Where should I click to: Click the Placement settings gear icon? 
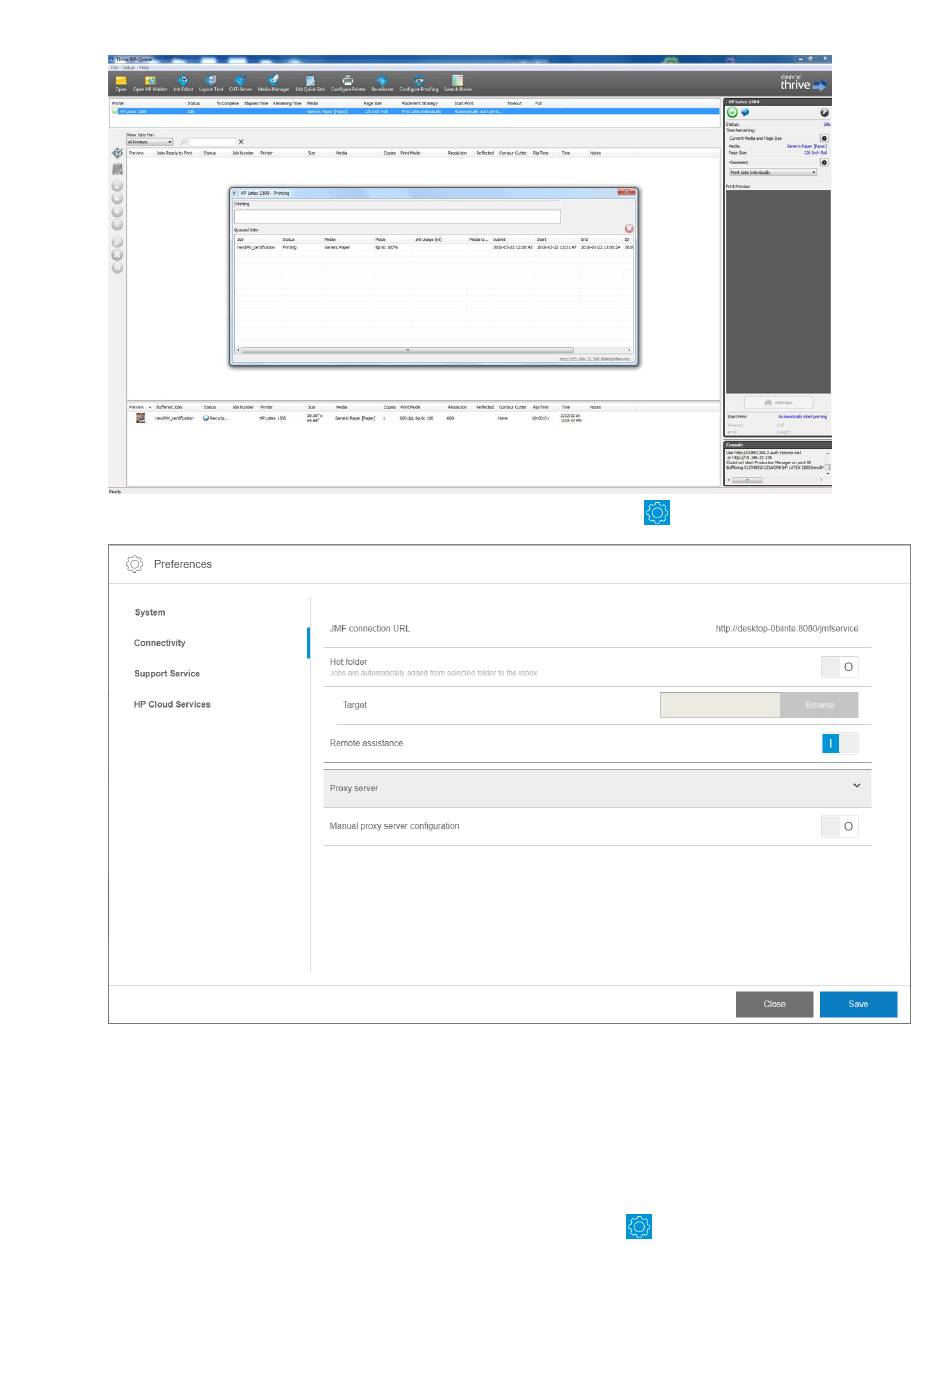point(825,162)
